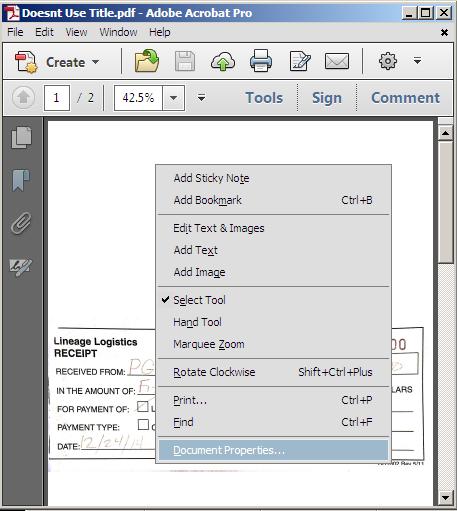Open the zoom percentage dropdown

[x=173, y=98]
